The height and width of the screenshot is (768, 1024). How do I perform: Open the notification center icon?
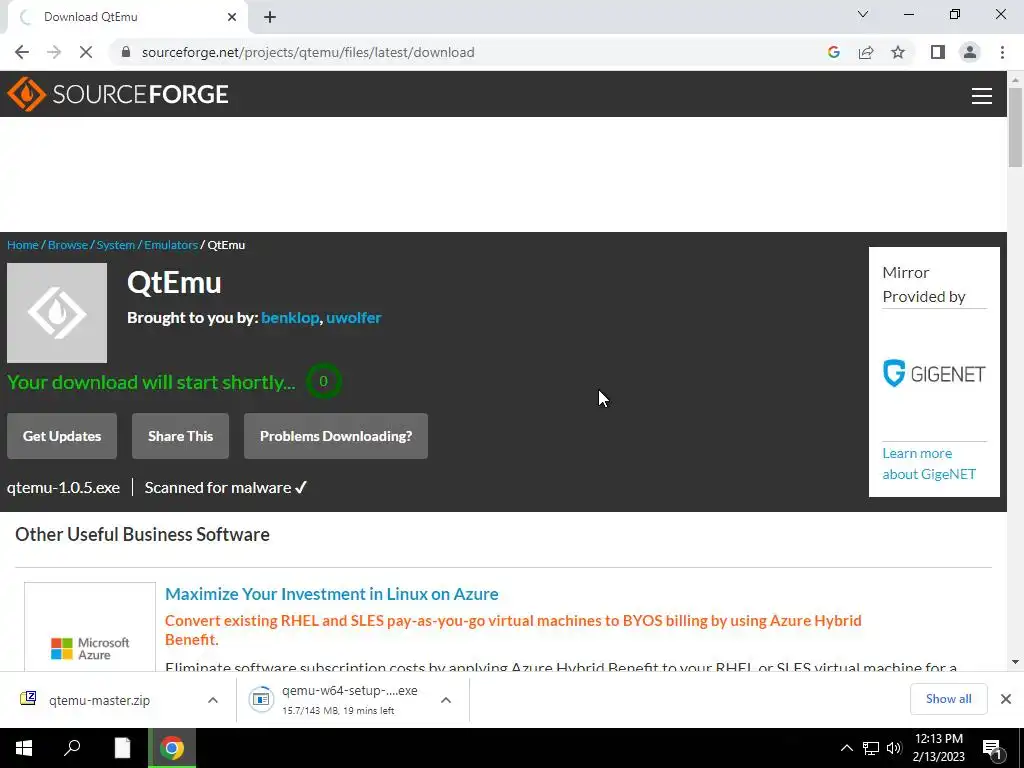(992, 749)
